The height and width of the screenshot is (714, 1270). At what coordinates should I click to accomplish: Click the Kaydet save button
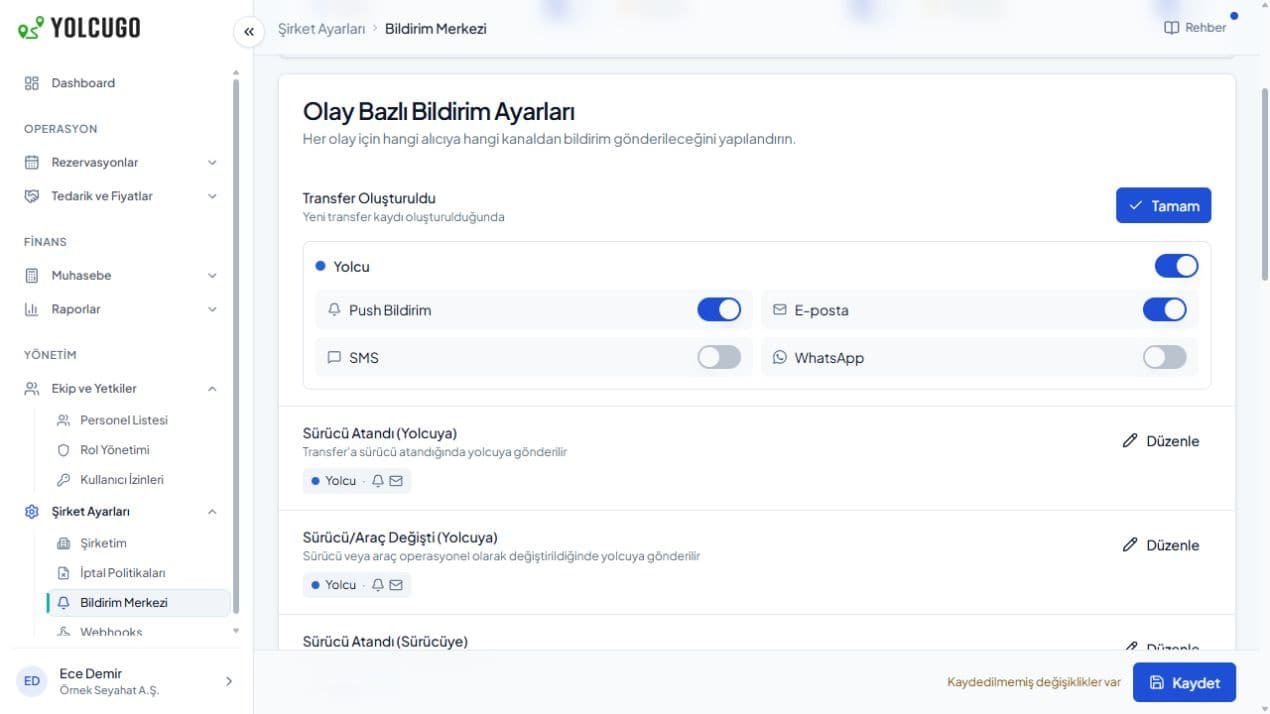pyautogui.click(x=1184, y=683)
